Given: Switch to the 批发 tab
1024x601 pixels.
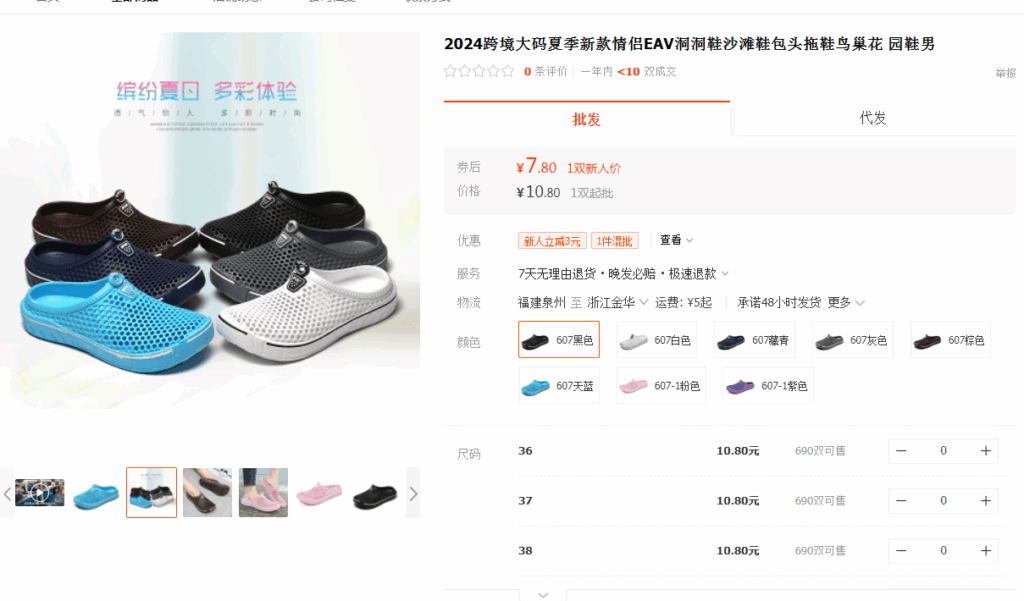Looking at the screenshot, I should coord(586,119).
